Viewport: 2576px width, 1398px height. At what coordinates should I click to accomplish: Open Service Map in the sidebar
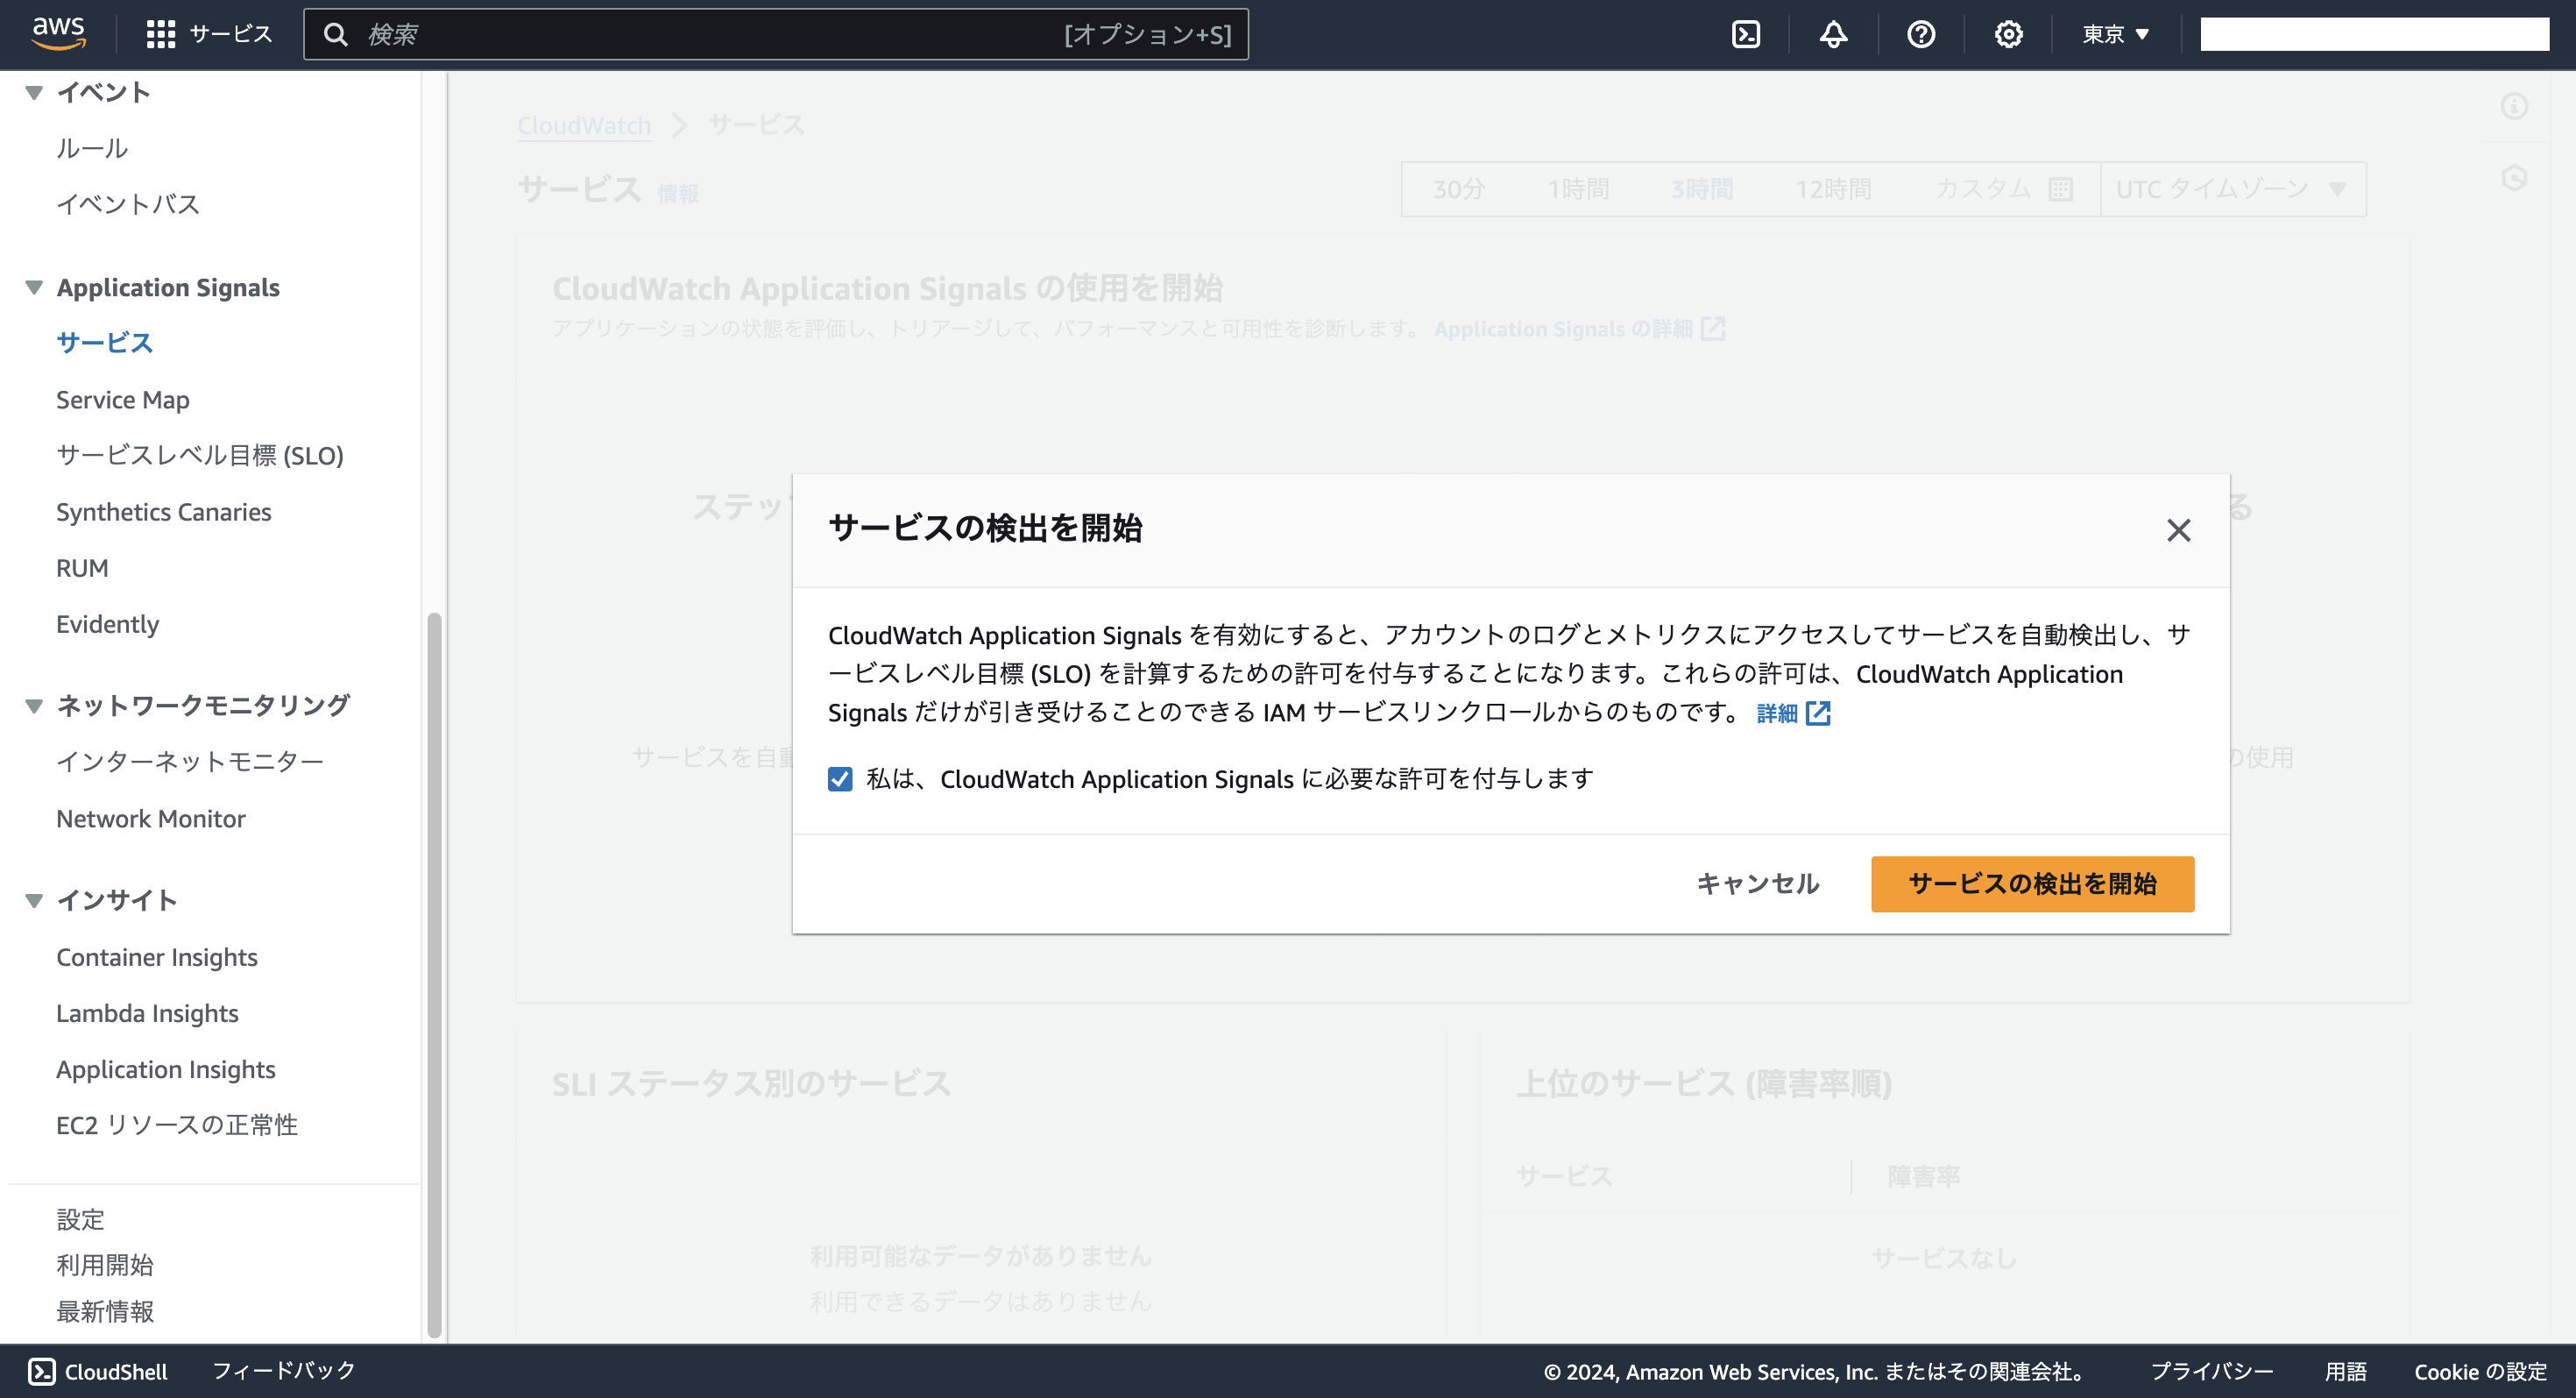[122, 399]
